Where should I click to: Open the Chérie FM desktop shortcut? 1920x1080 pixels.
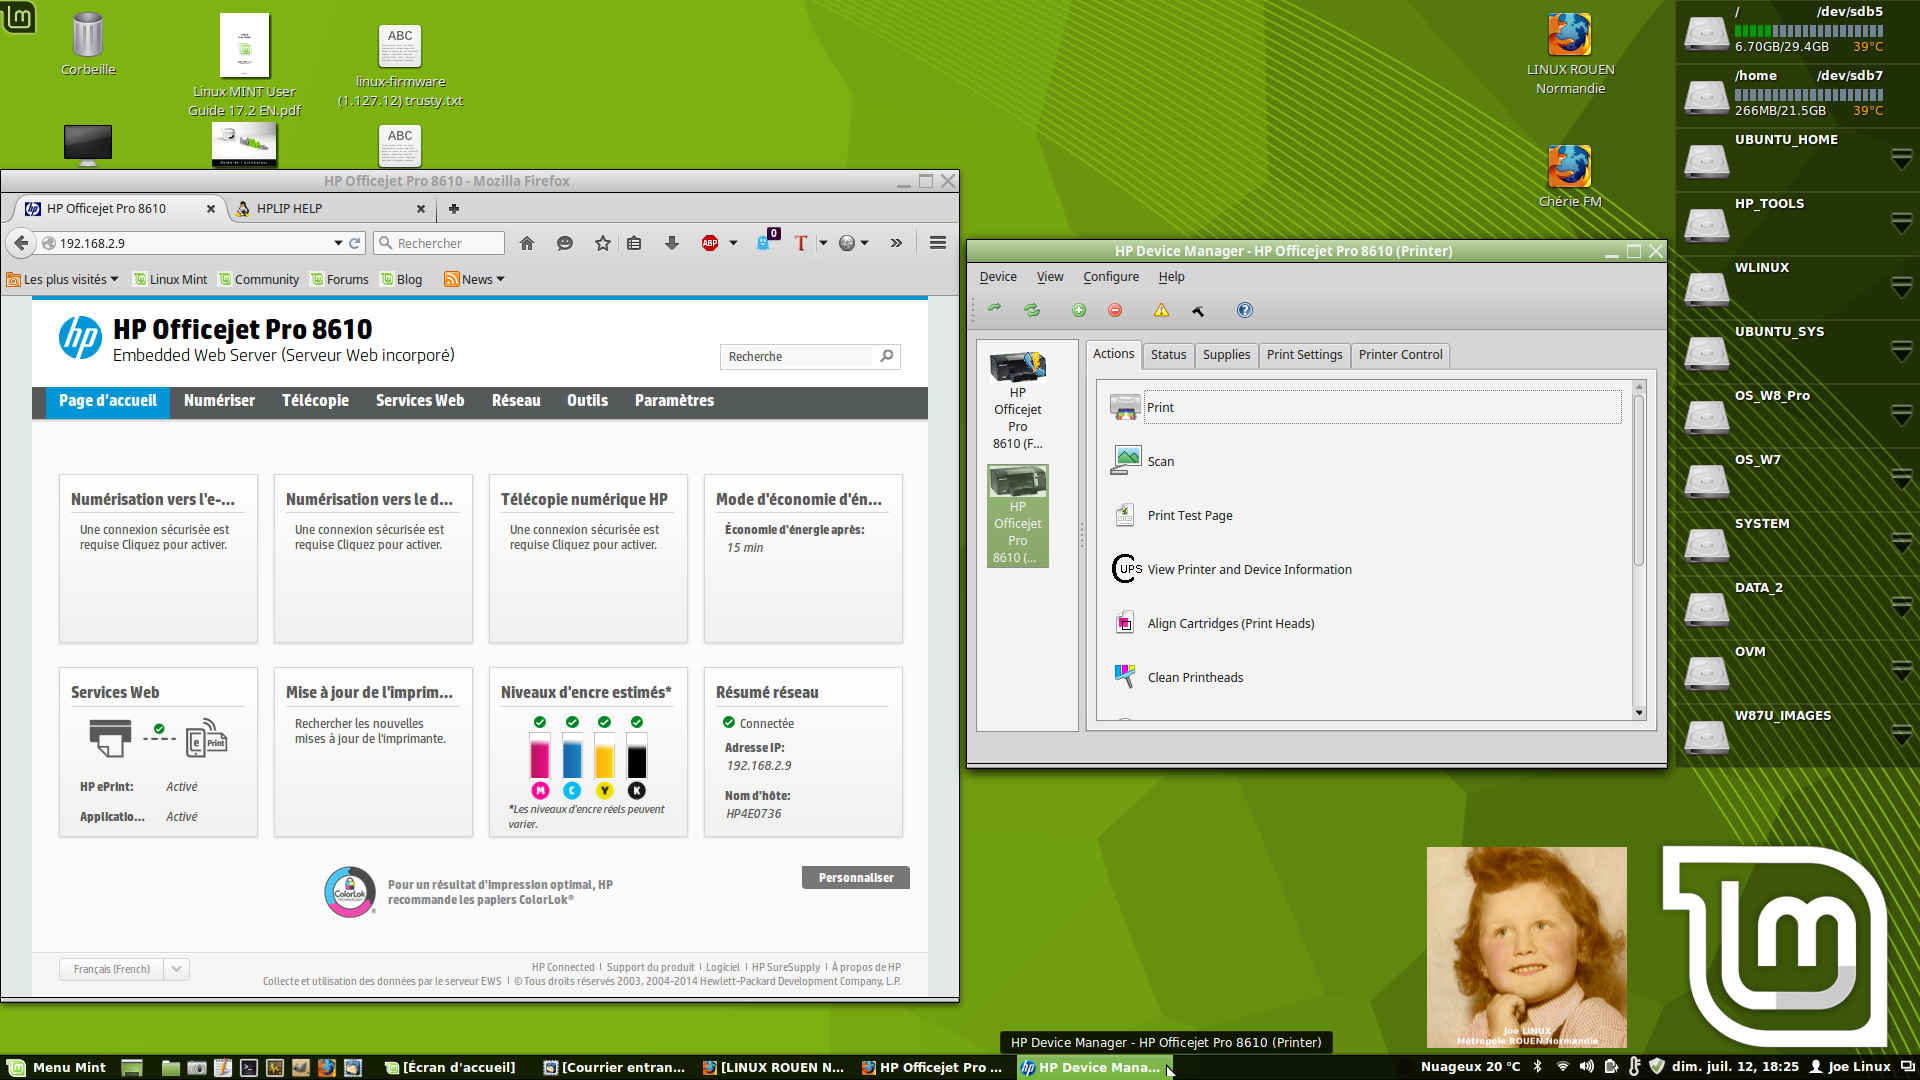pyautogui.click(x=1570, y=177)
